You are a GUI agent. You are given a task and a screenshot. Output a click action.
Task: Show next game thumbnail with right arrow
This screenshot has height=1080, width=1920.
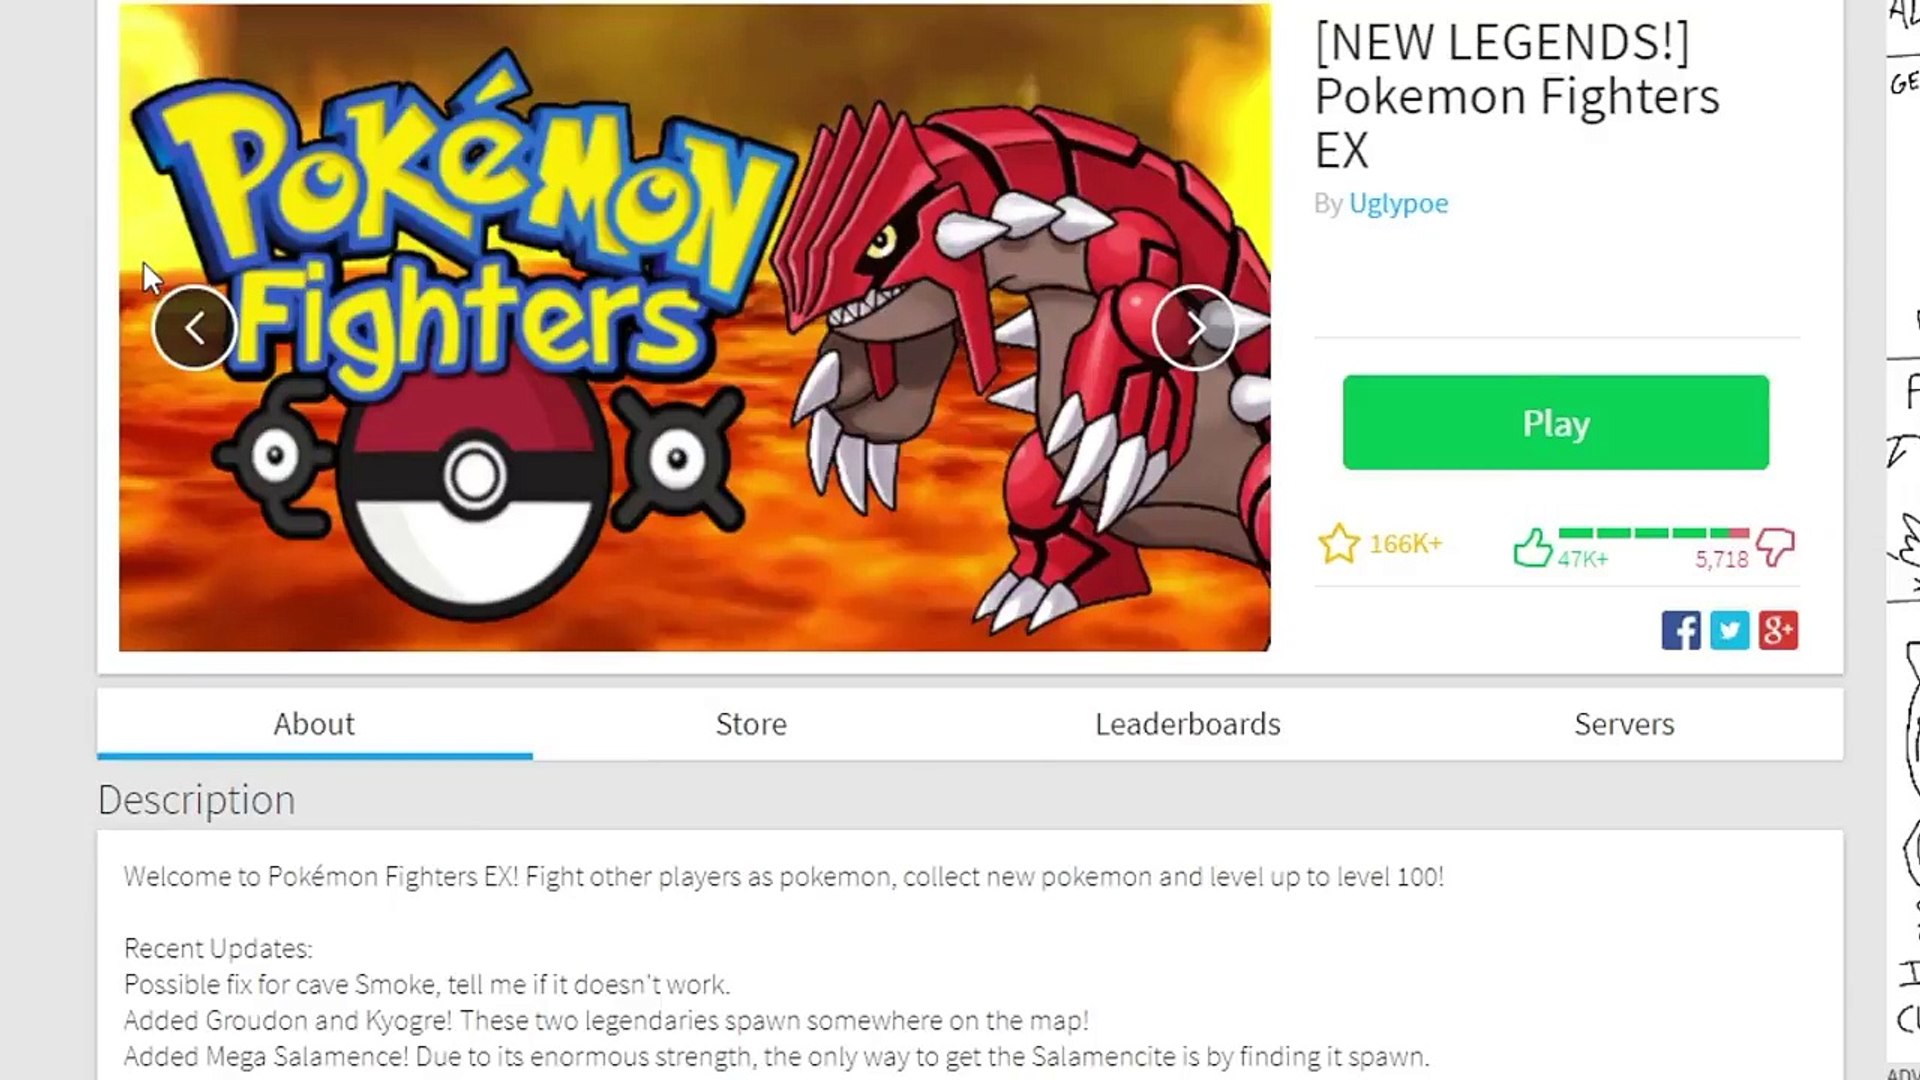[x=1194, y=328]
